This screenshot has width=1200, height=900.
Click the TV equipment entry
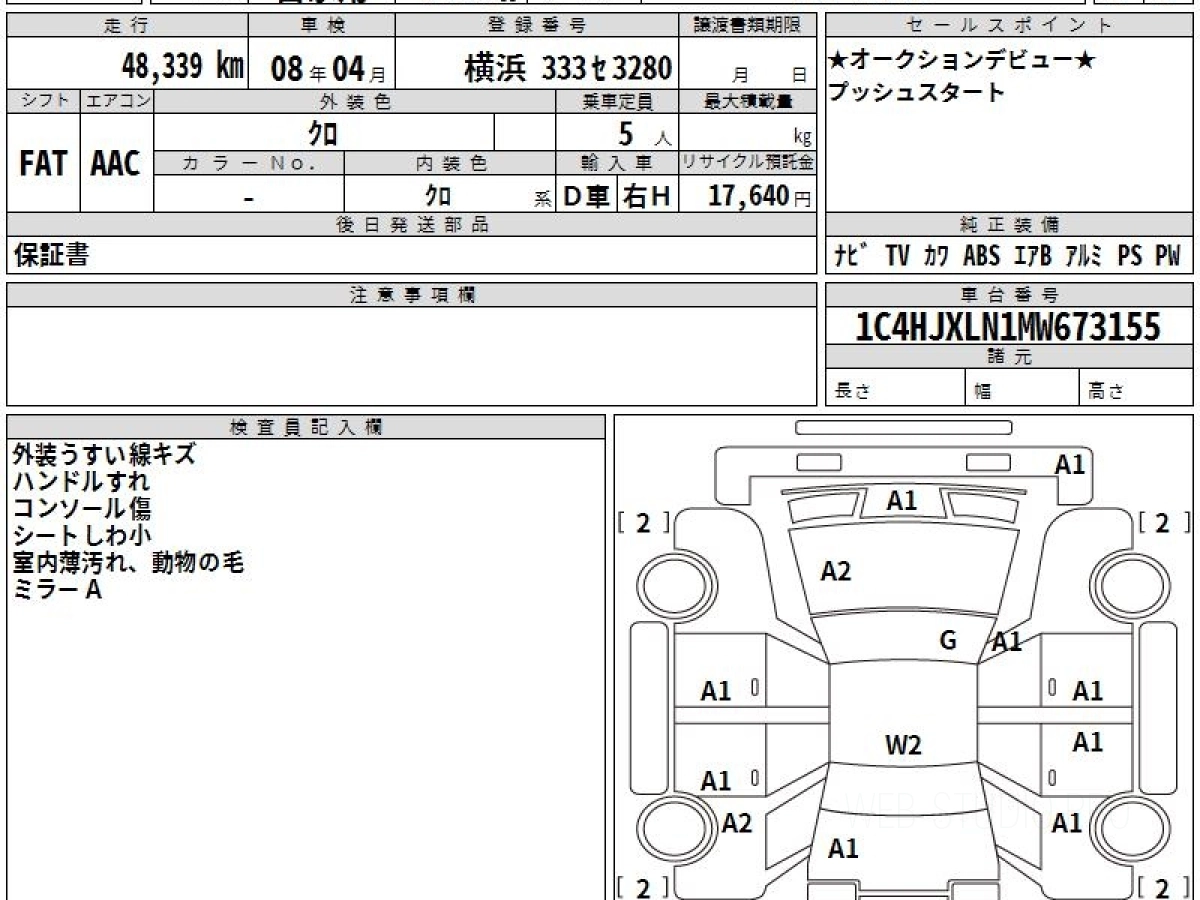click(x=897, y=256)
